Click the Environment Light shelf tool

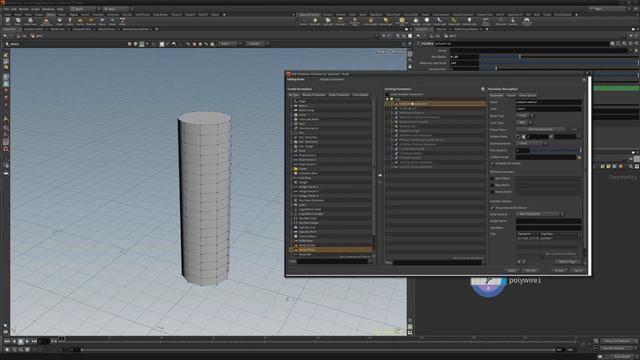[x=402, y=20]
